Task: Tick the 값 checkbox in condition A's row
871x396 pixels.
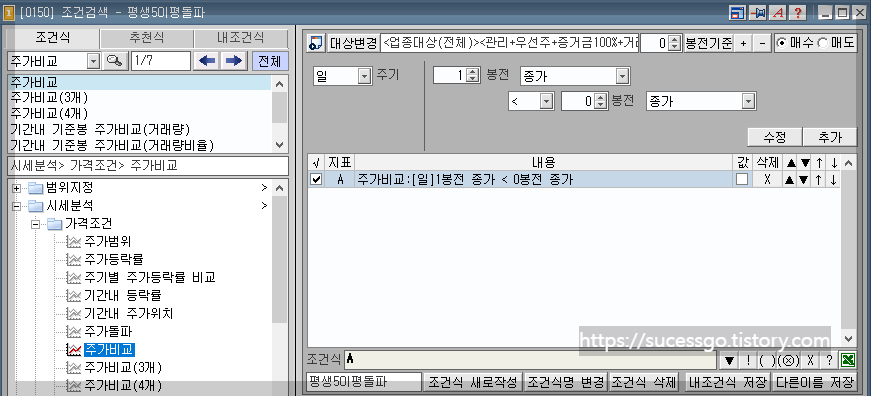Action: tap(742, 179)
